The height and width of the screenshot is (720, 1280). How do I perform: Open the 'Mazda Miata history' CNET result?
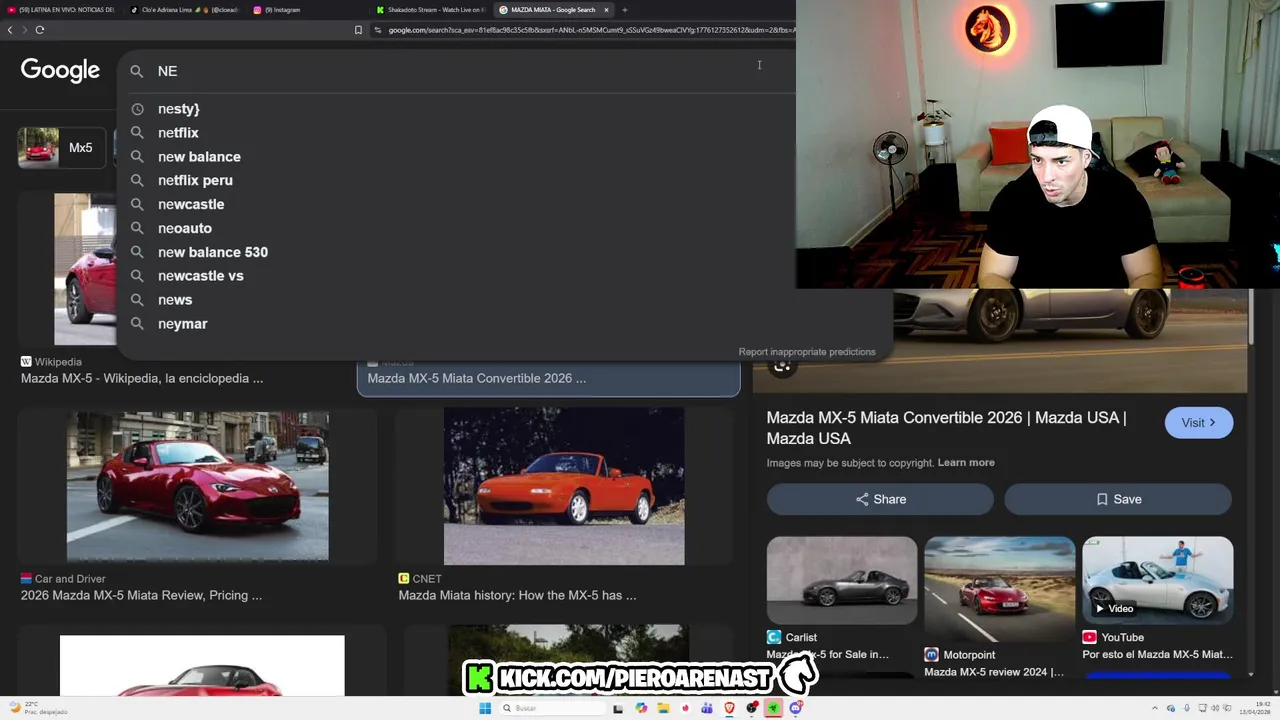[x=517, y=595]
